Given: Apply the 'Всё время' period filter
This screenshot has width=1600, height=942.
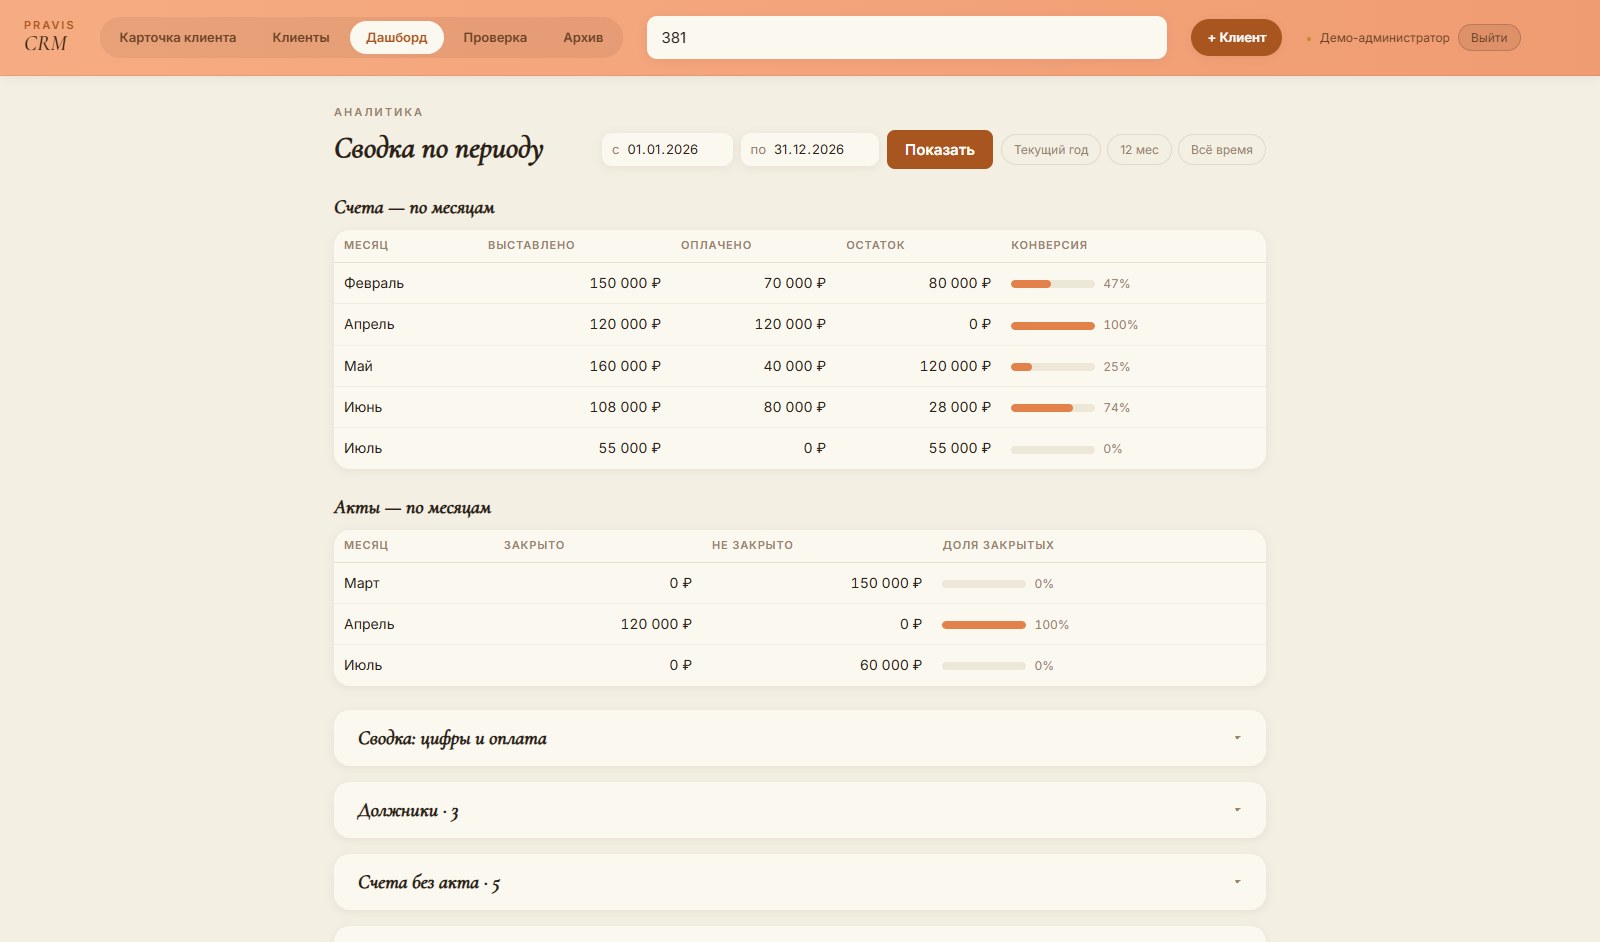Looking at the screenshot, I should (x=1222, y=150).
